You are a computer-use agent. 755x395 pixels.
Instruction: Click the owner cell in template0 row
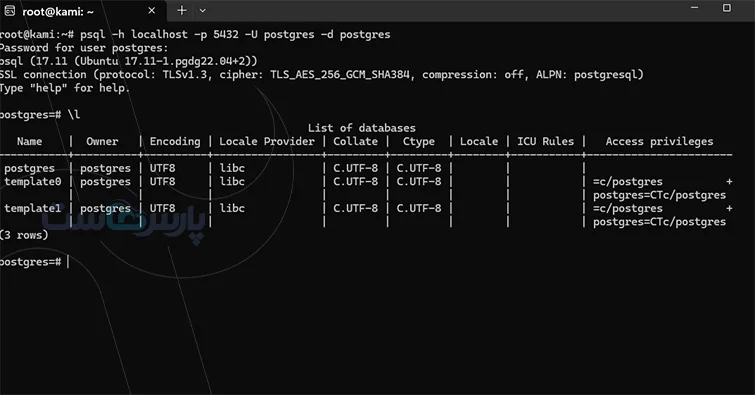click(105, 182)
